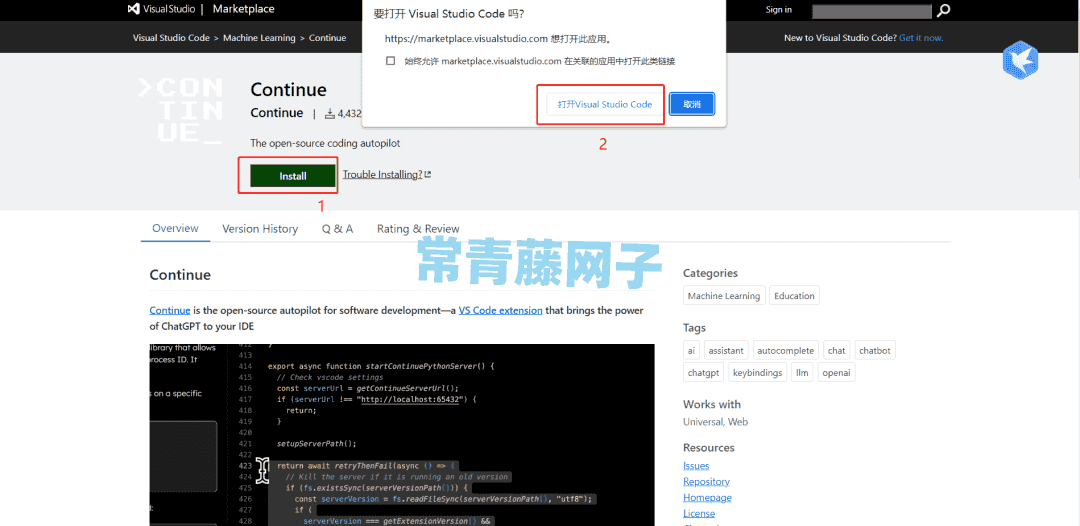Open the Q & A tab
This screenshot has width=1080, height=526.
[x=338, y=229]
